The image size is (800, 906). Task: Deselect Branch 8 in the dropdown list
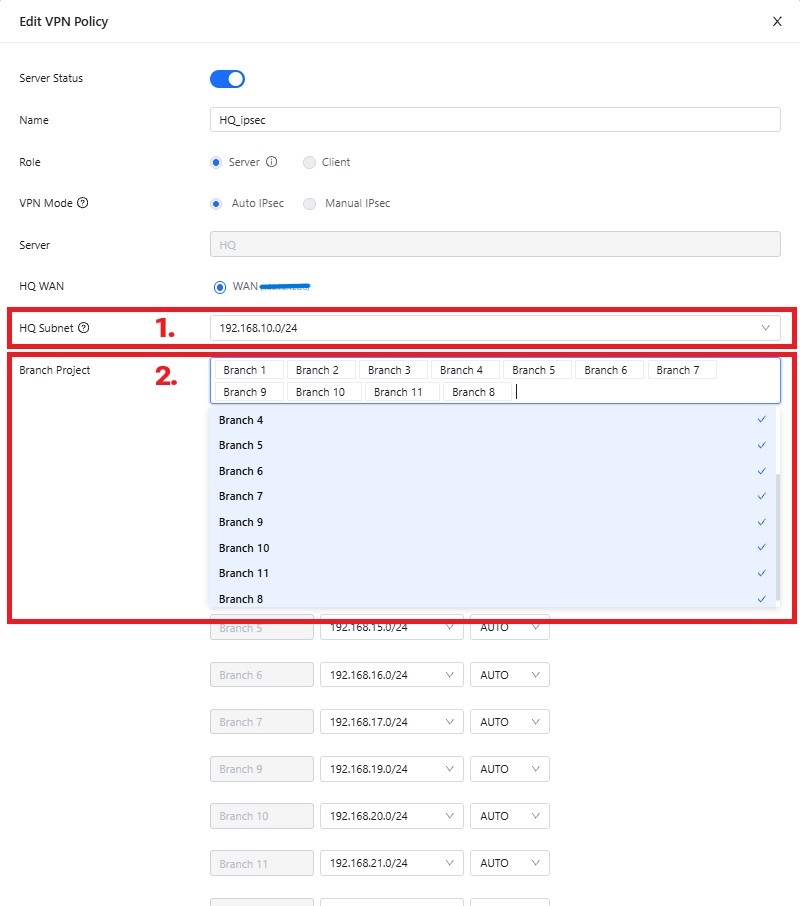click(492, 599)
